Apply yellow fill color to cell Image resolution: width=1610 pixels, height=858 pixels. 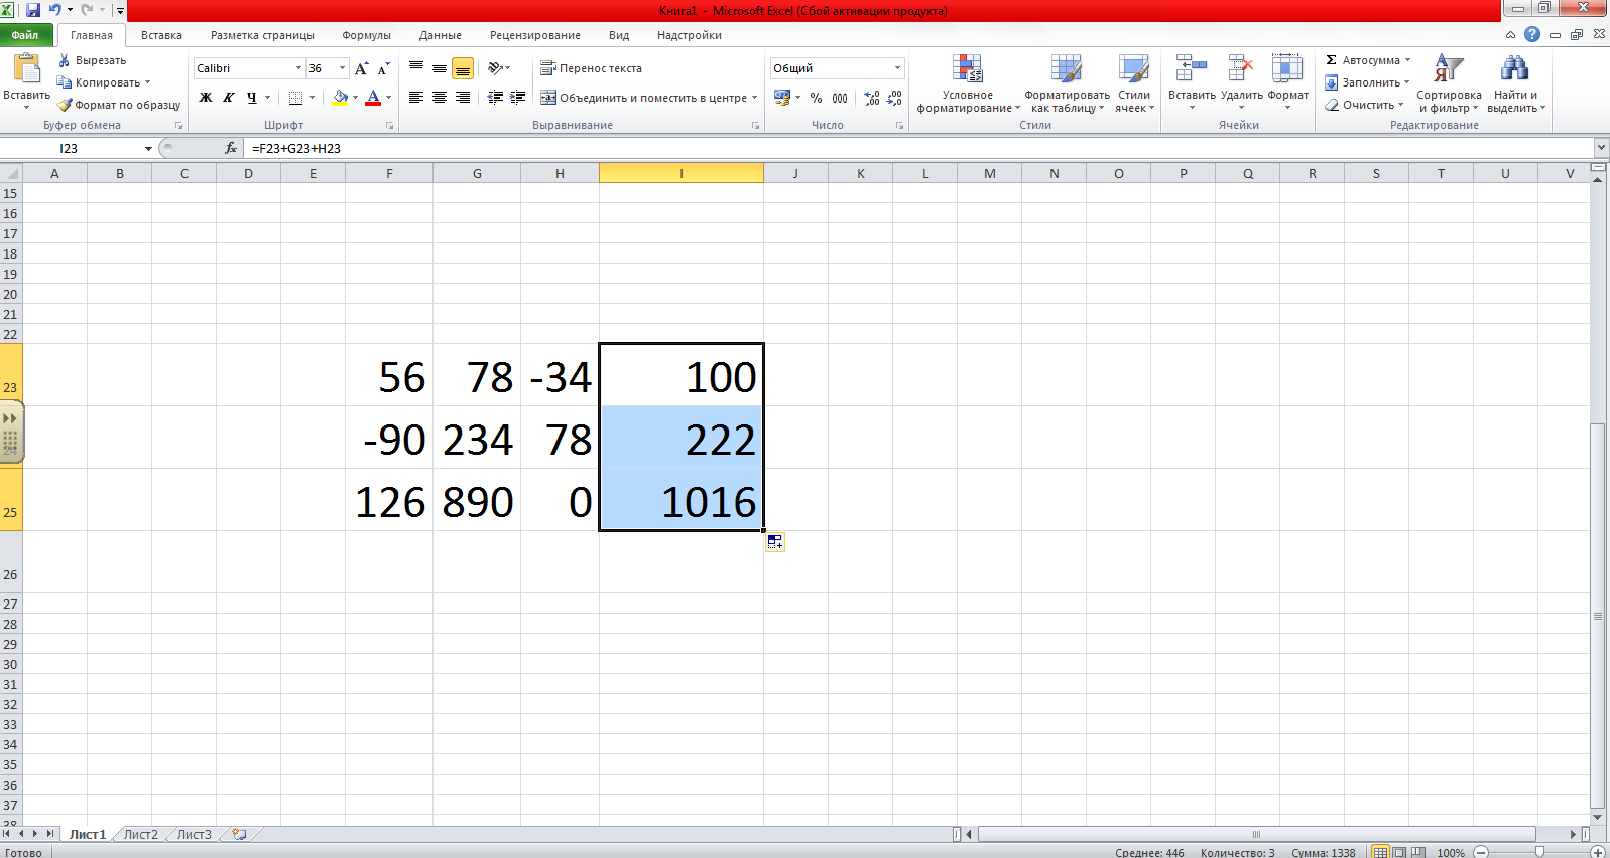[341, 98]
